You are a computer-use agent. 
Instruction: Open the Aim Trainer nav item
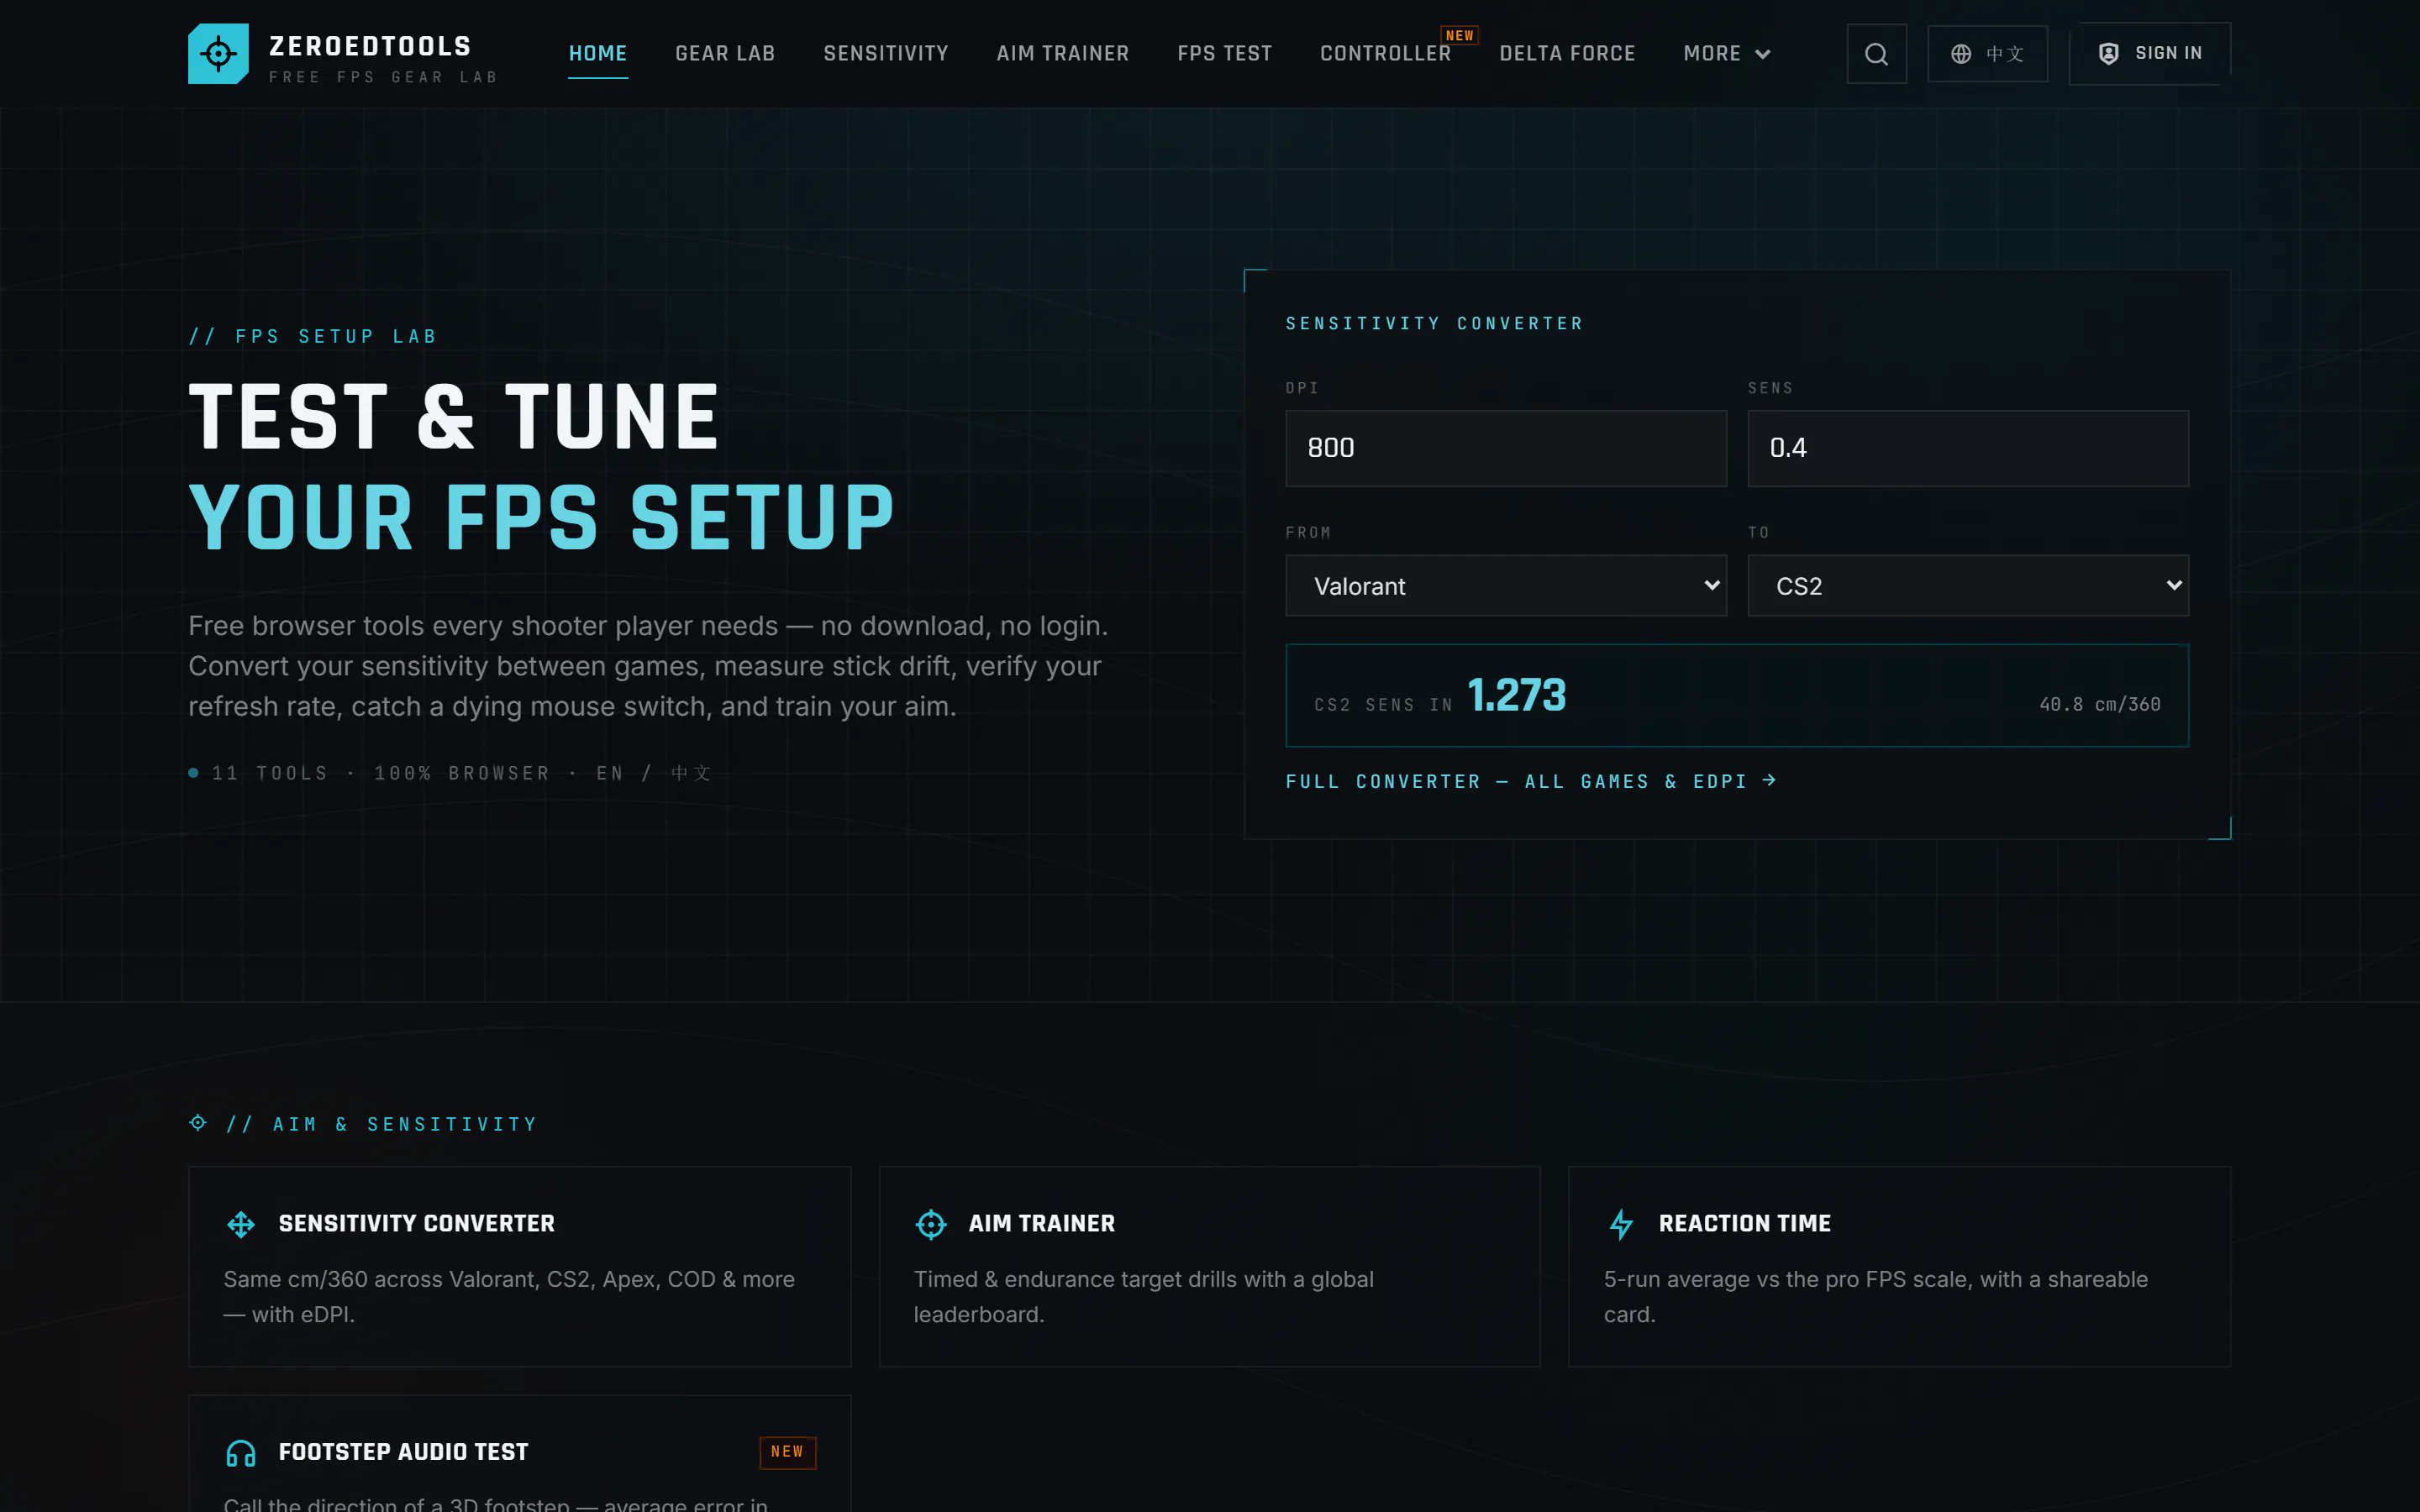tap(1063, 54)
